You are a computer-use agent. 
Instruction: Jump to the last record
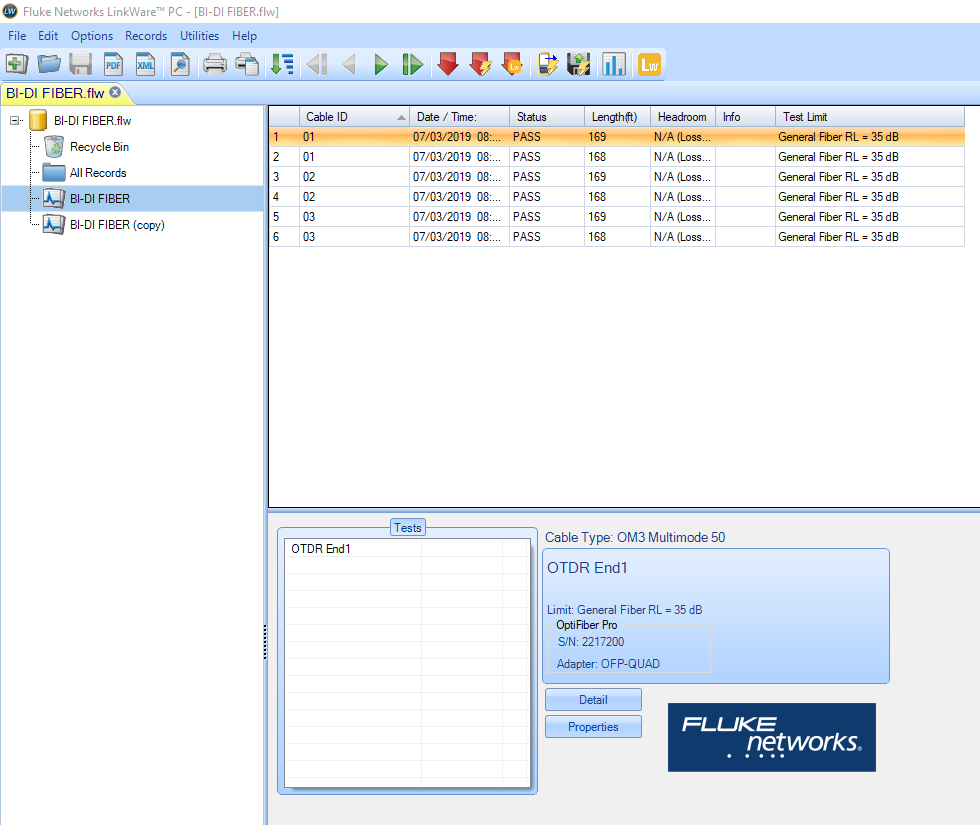click(412, 64)
